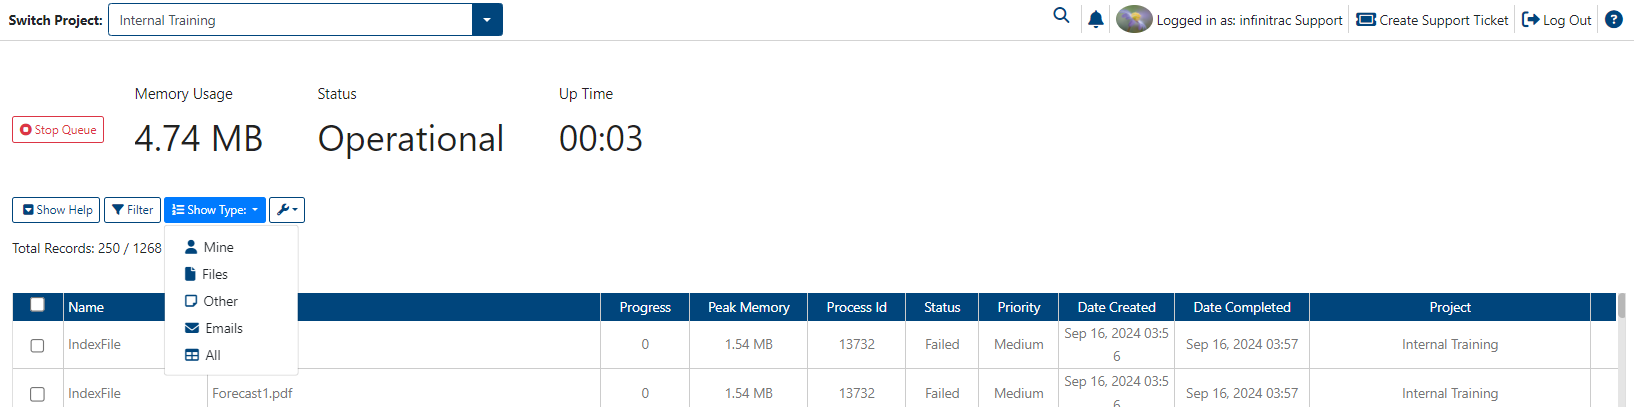Open the notifications bell

(x=1096, y=19)
